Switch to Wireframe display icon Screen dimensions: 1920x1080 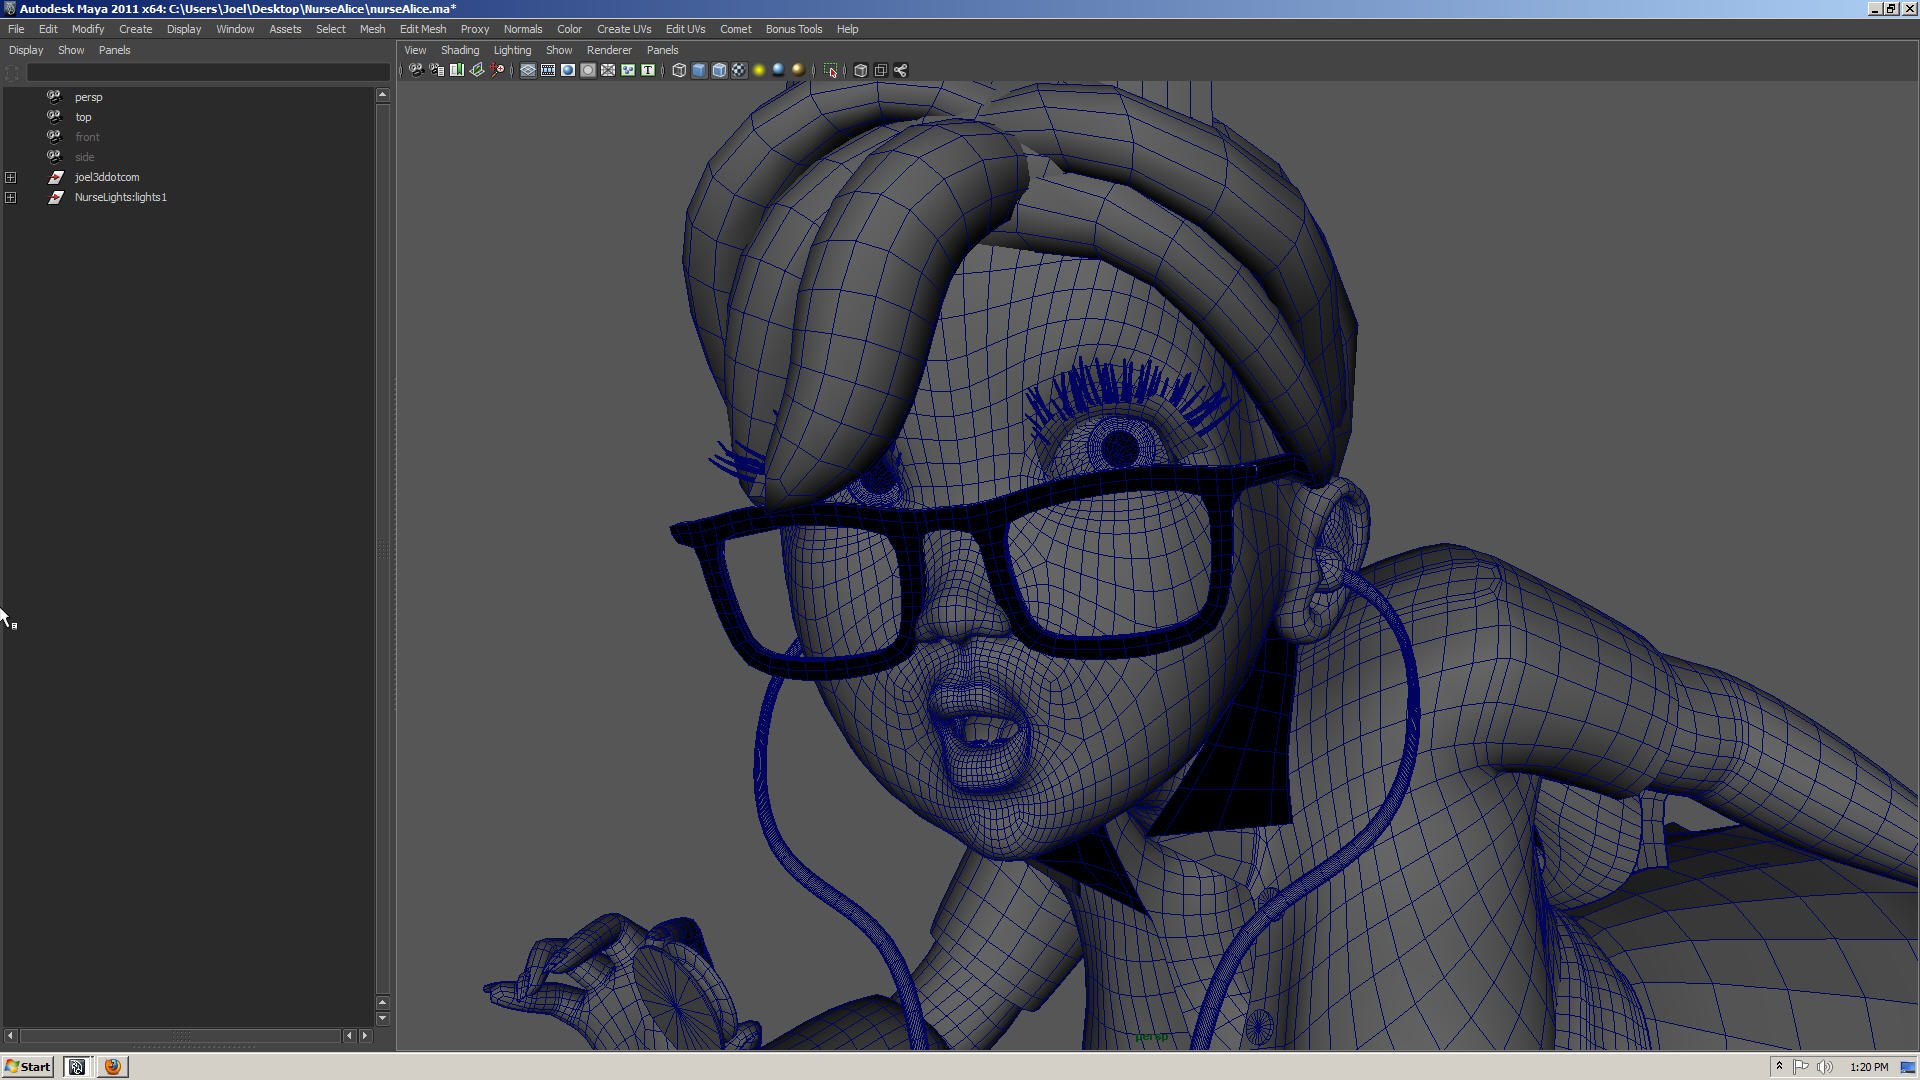pos(679,70)
